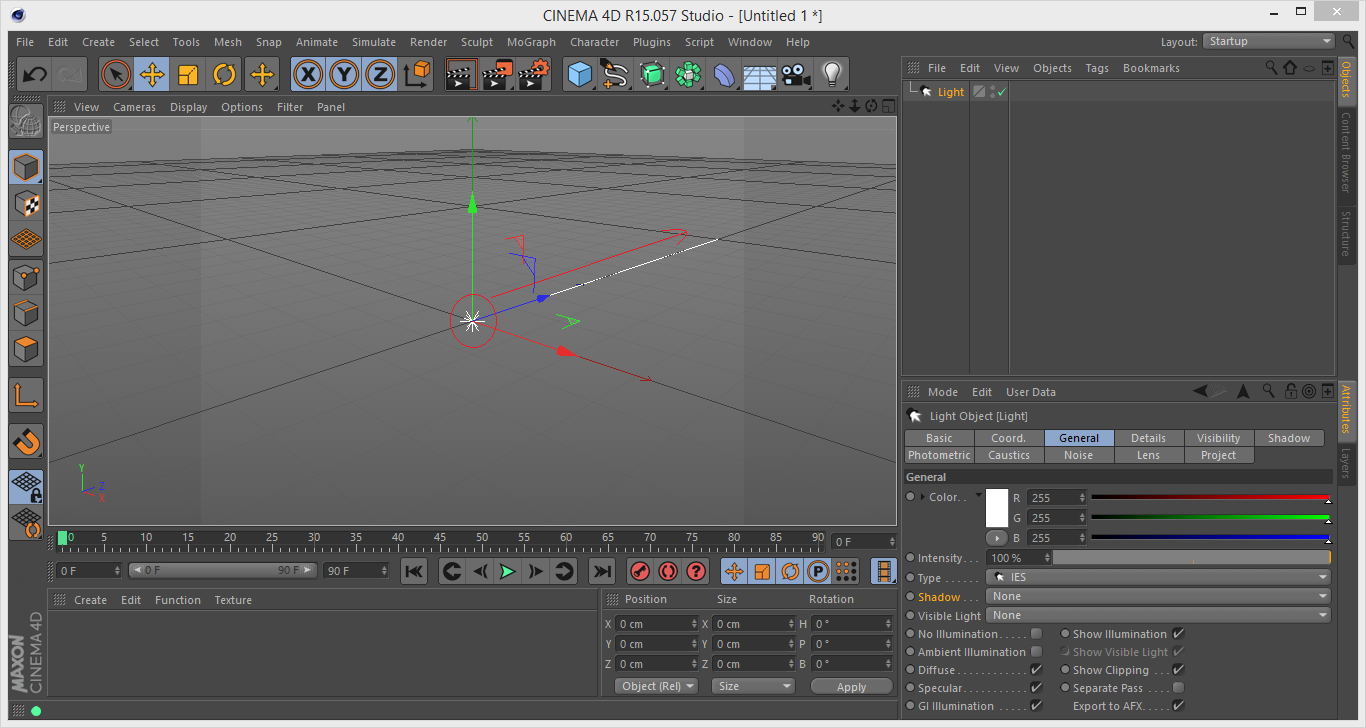
Task: Click the Apply button
Action: coord(851,687)
